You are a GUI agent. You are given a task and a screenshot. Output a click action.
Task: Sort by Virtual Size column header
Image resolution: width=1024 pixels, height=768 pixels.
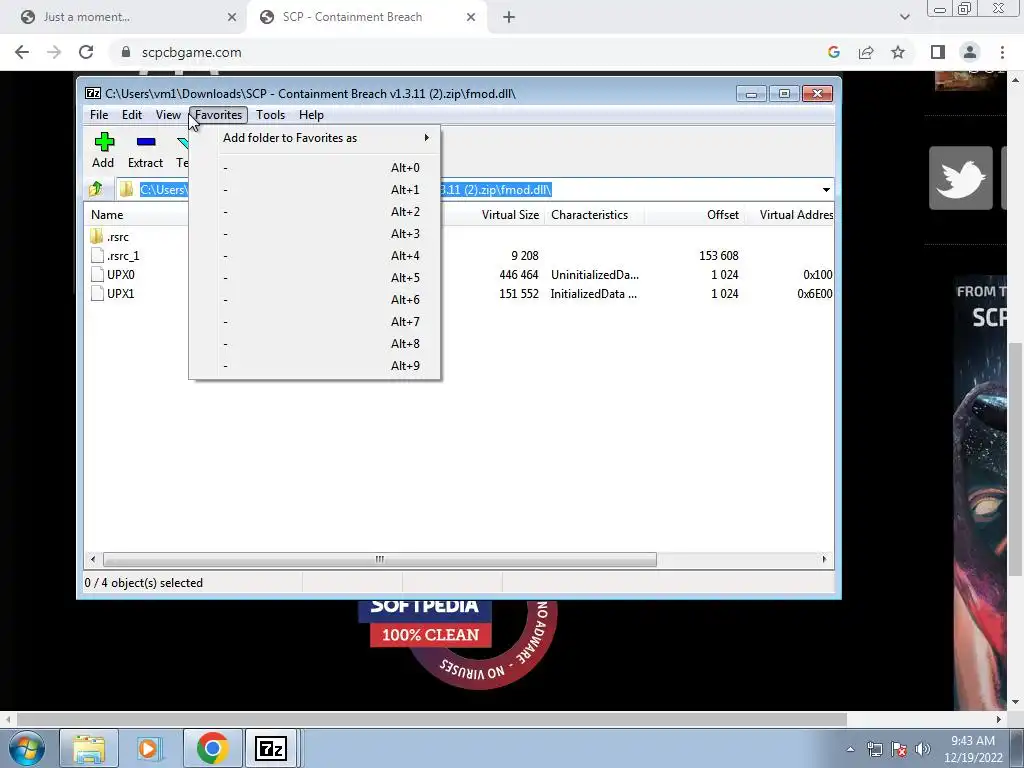tap(510, 215)
